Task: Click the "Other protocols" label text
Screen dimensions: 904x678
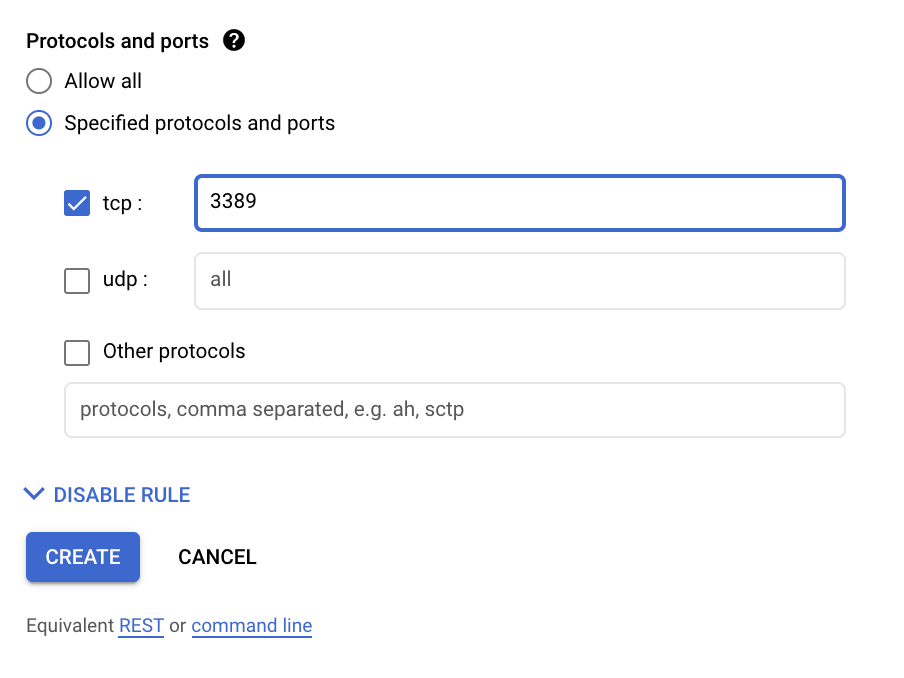Action: point(174,352)
